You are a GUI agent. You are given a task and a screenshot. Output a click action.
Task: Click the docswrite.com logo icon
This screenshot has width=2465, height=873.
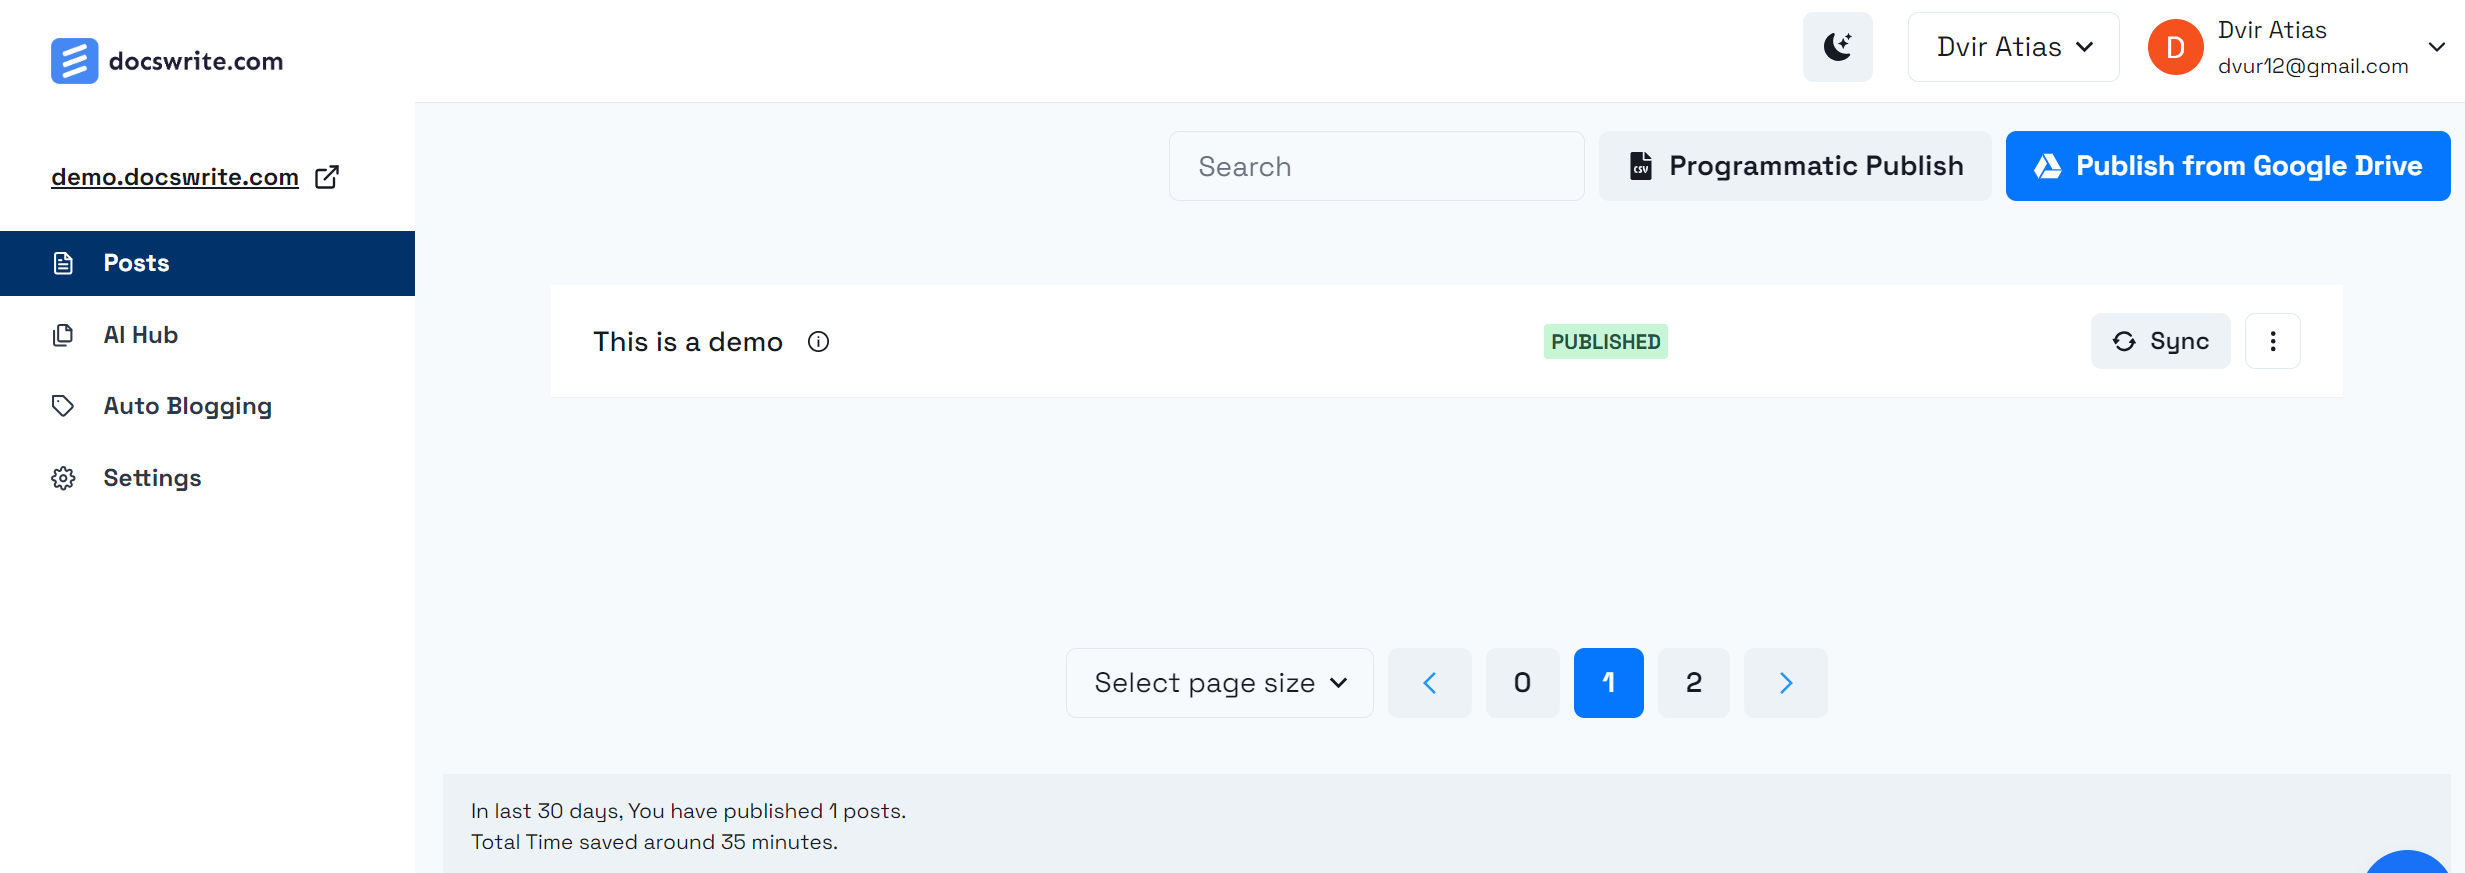(x=75, y=61)
